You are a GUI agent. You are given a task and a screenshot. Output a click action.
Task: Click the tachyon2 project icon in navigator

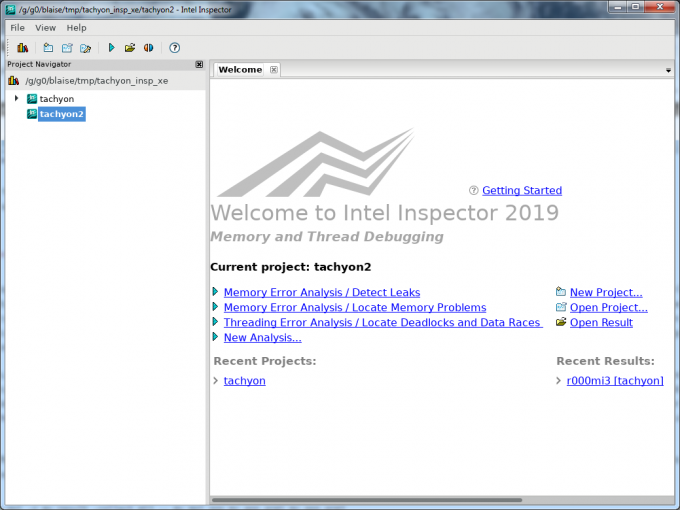pyautogui.click(x=32, y=114)
